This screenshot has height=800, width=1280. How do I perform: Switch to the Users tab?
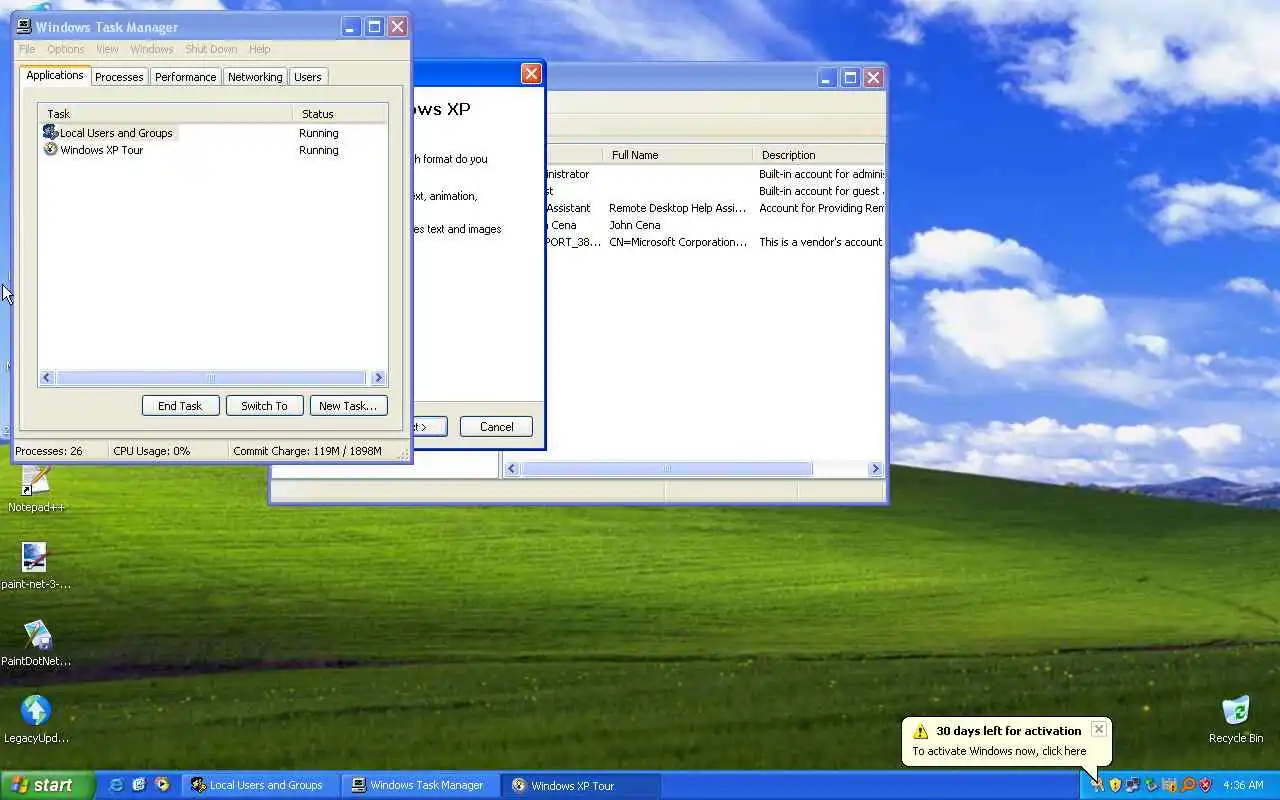point(308,77)
